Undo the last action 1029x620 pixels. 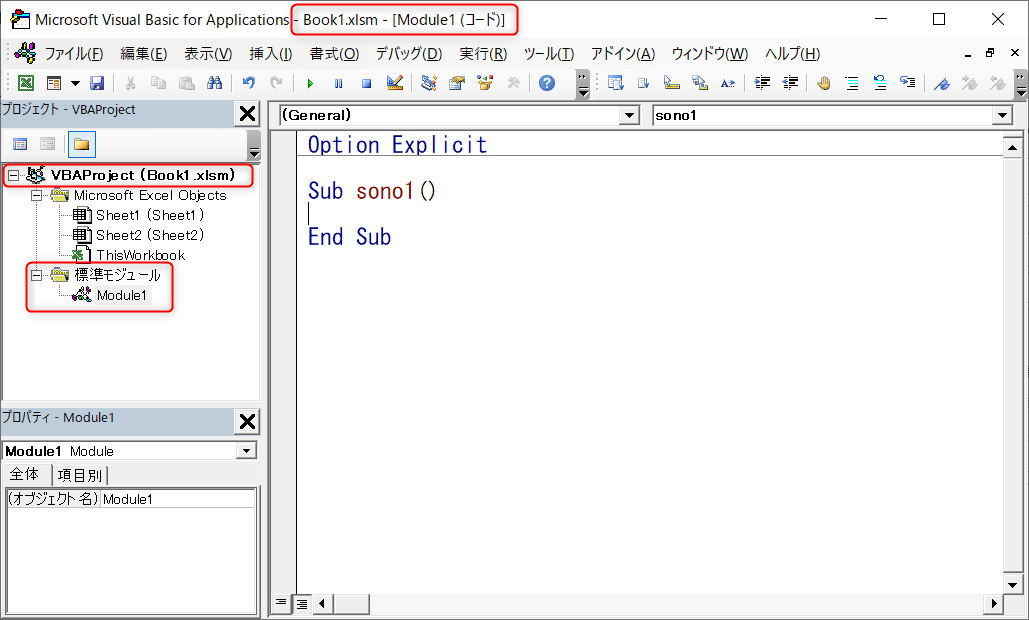point(248,83)
